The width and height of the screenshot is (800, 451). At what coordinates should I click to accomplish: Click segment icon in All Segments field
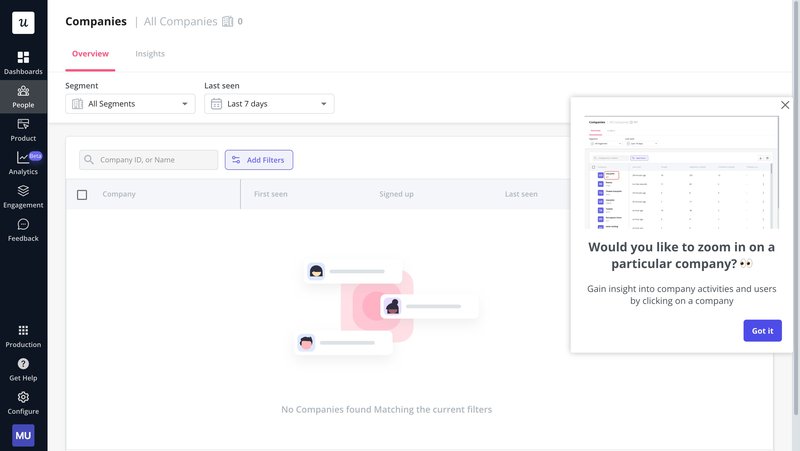click(78, 104)
